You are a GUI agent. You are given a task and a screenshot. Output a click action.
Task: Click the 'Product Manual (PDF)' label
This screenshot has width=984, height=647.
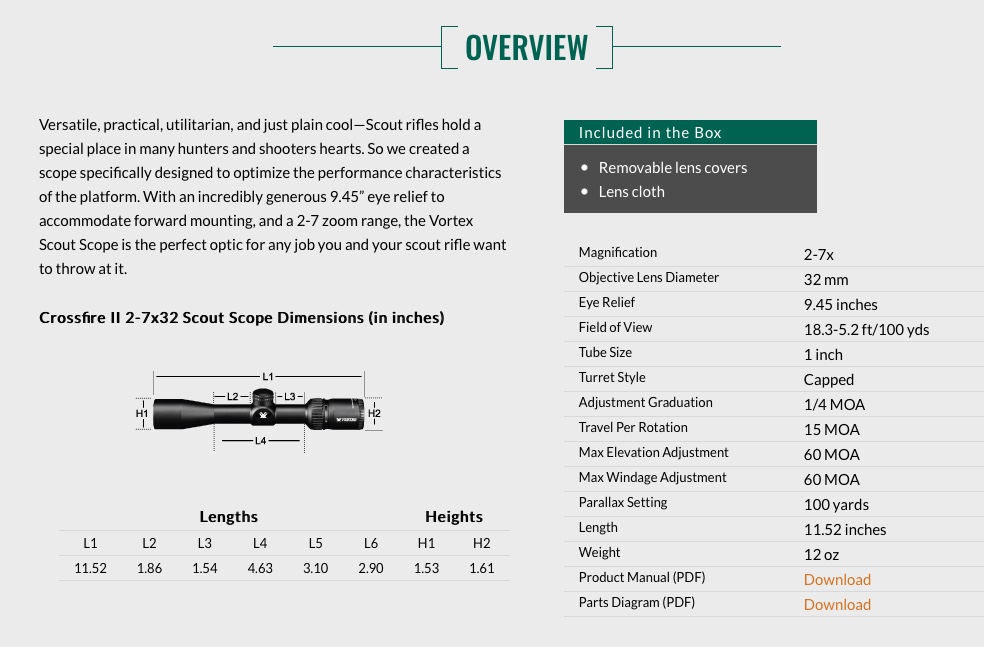point(641,577)
